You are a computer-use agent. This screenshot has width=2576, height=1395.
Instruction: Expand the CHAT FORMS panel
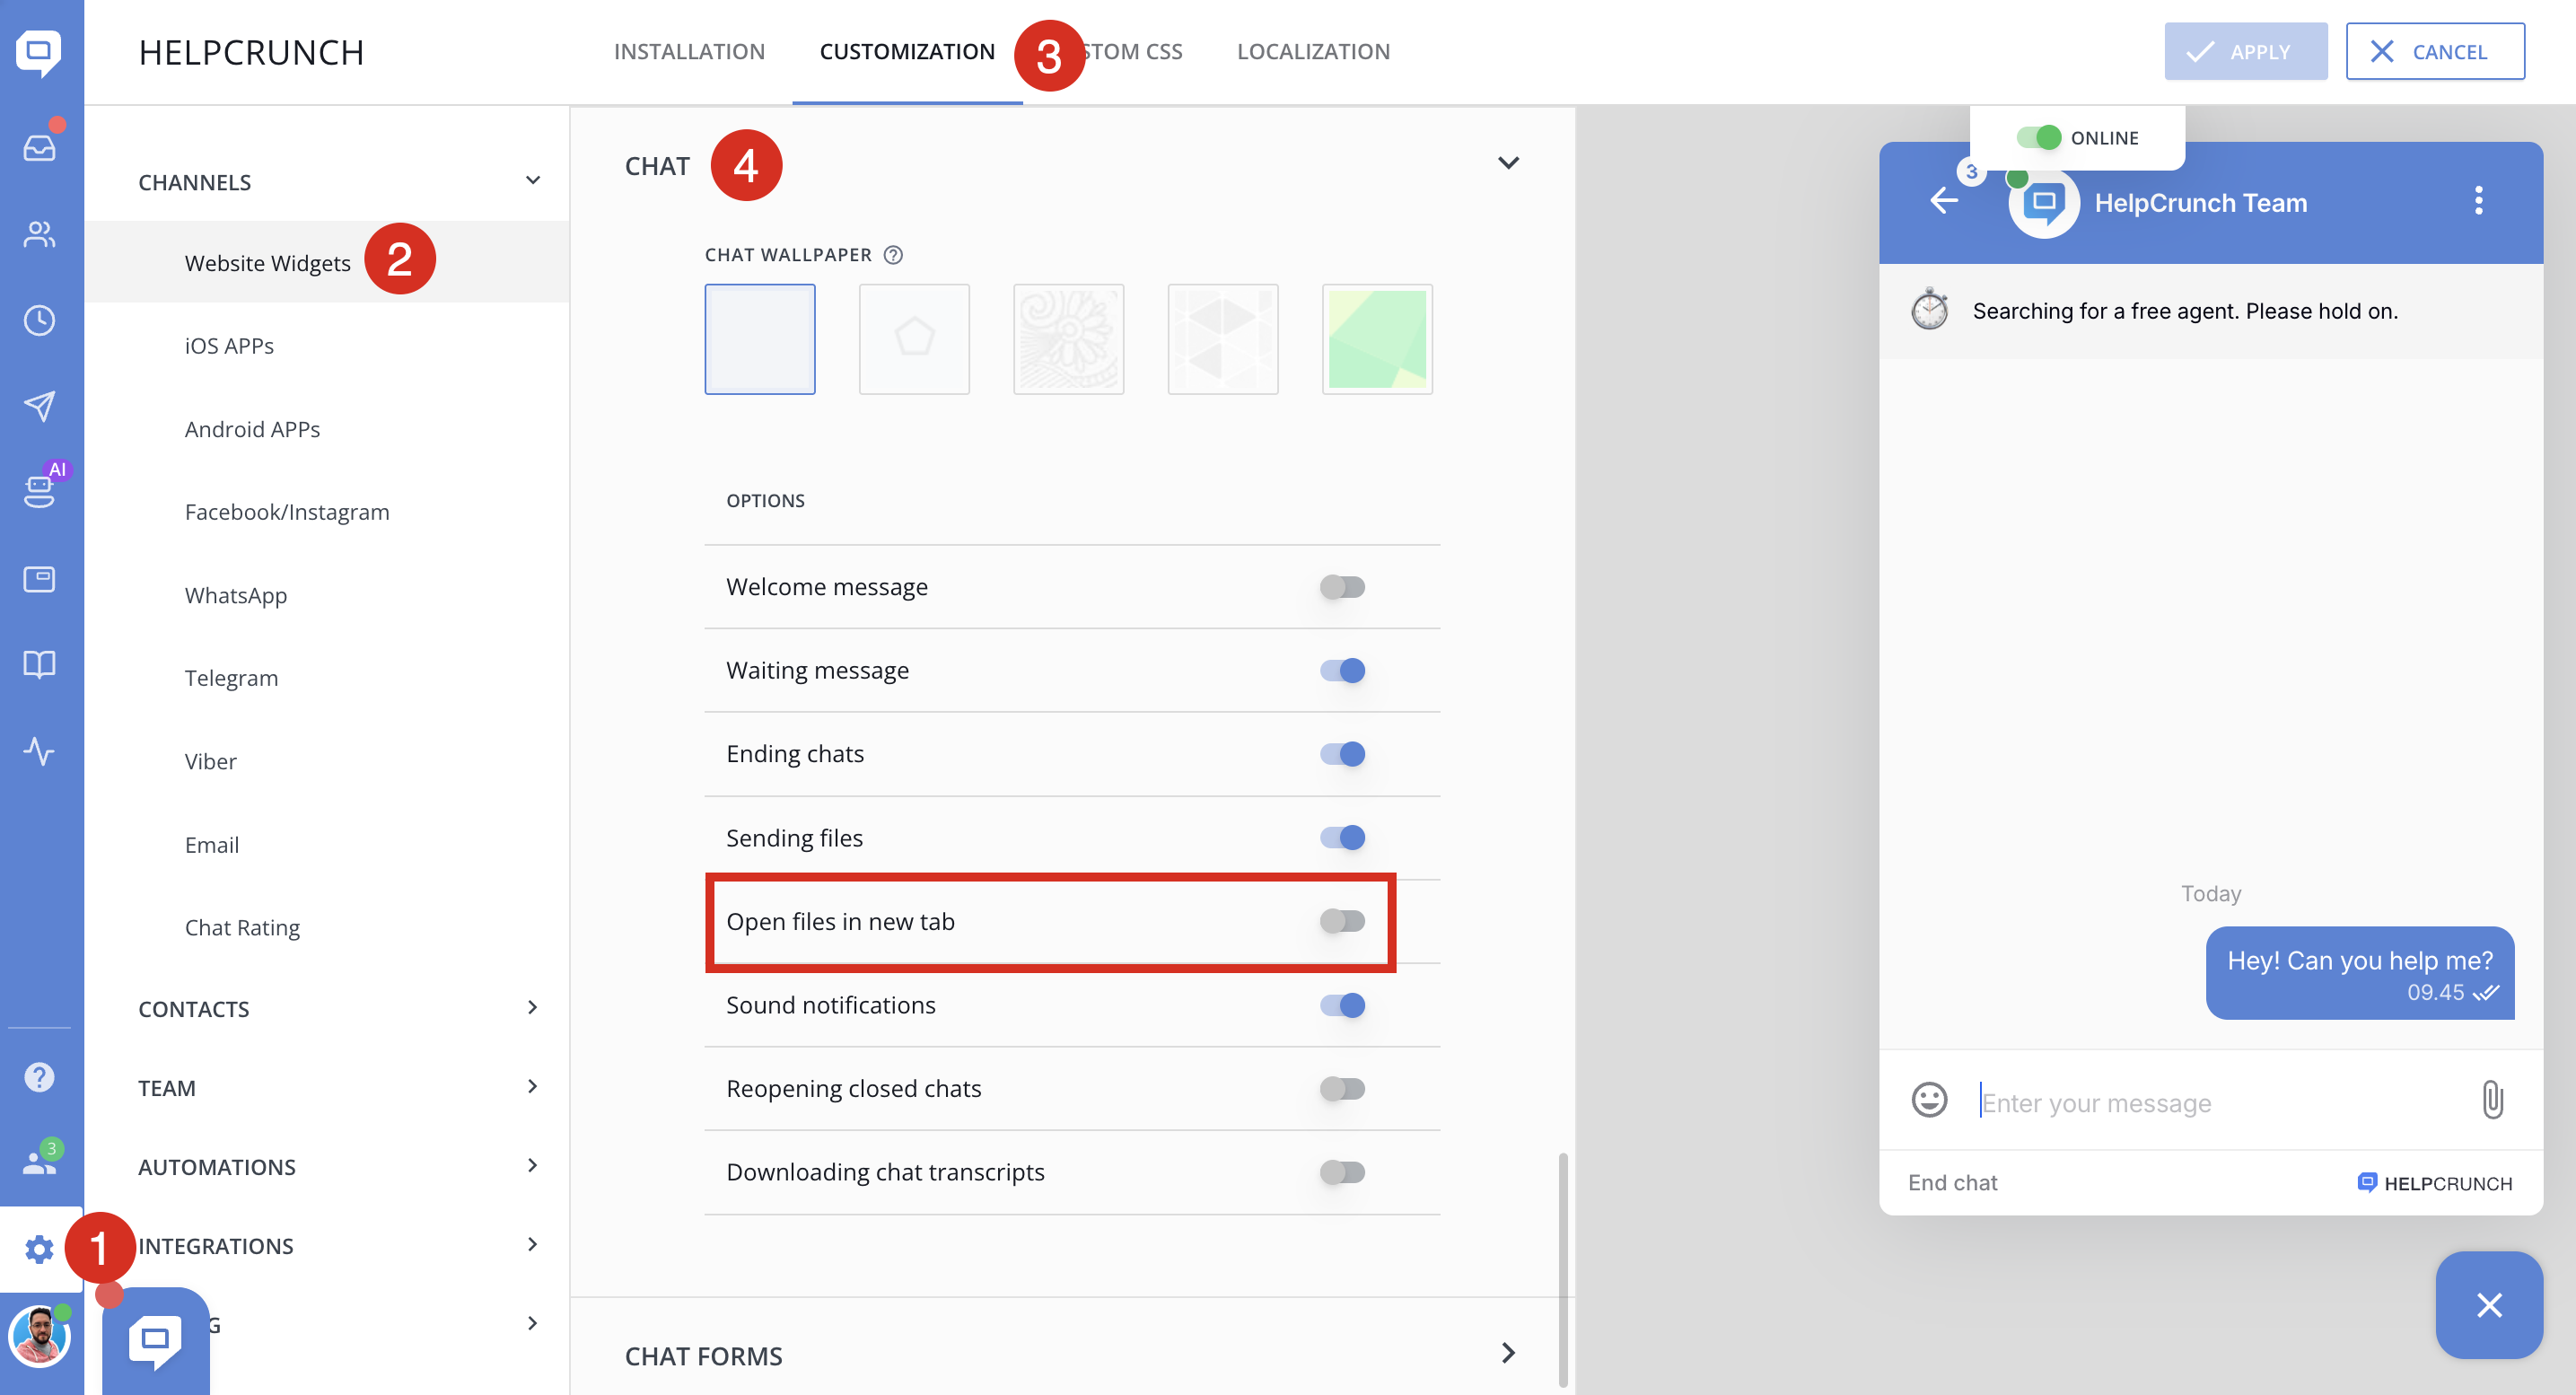(1508, 1354)
